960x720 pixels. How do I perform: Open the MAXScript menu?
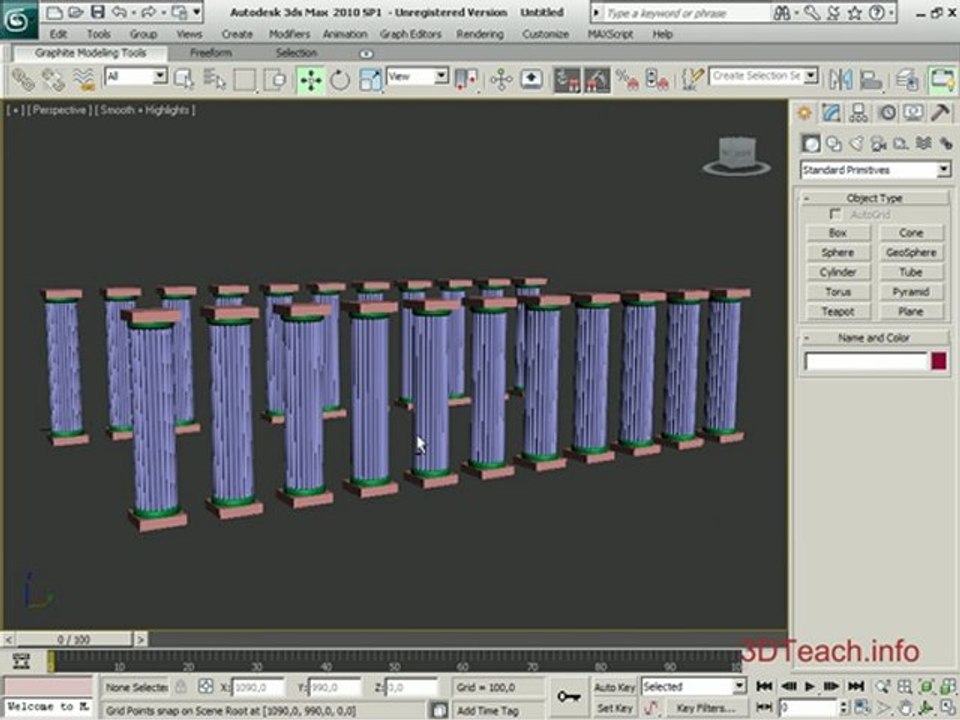pyautogui.click(x=610, y=34)
